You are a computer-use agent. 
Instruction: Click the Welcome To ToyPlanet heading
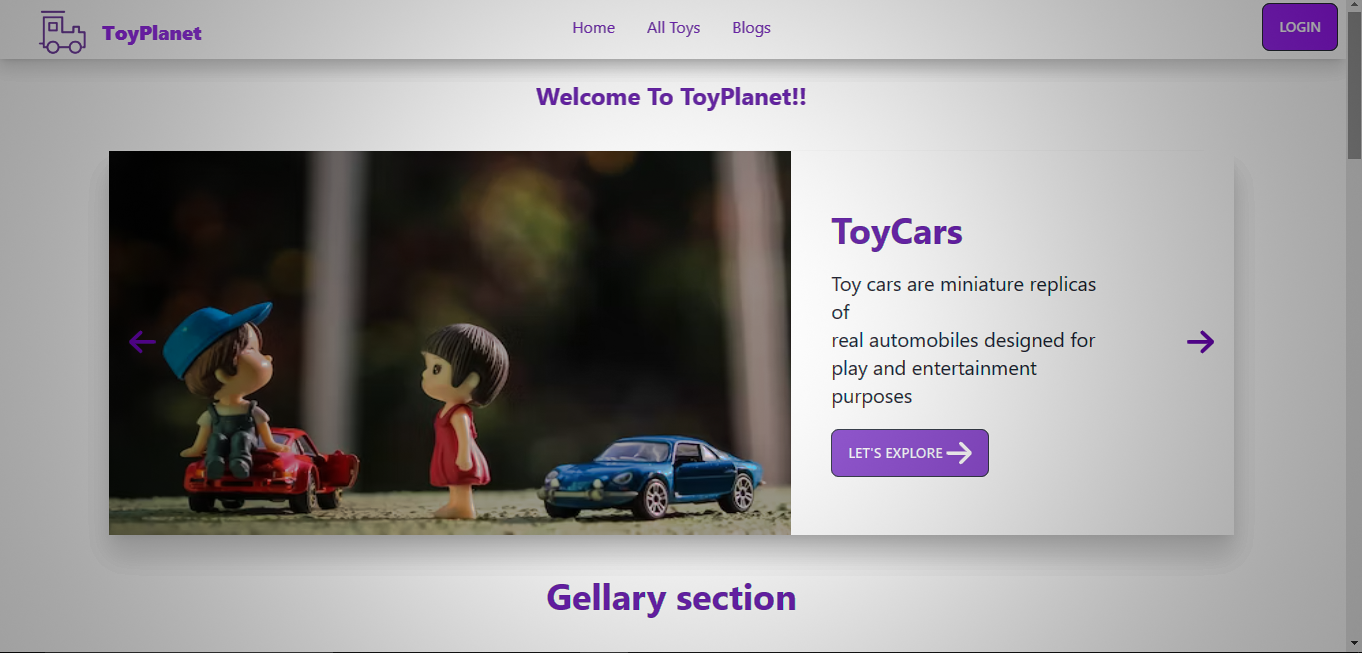point(671,97)
